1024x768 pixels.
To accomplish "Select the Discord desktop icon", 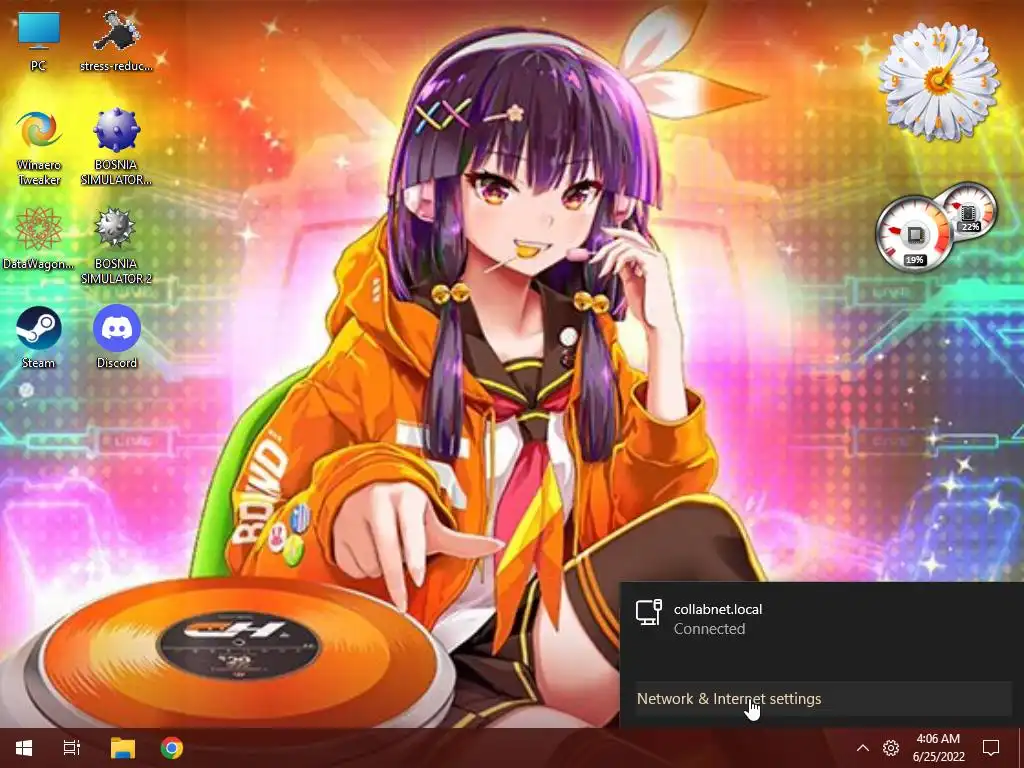I will point(116,338).
